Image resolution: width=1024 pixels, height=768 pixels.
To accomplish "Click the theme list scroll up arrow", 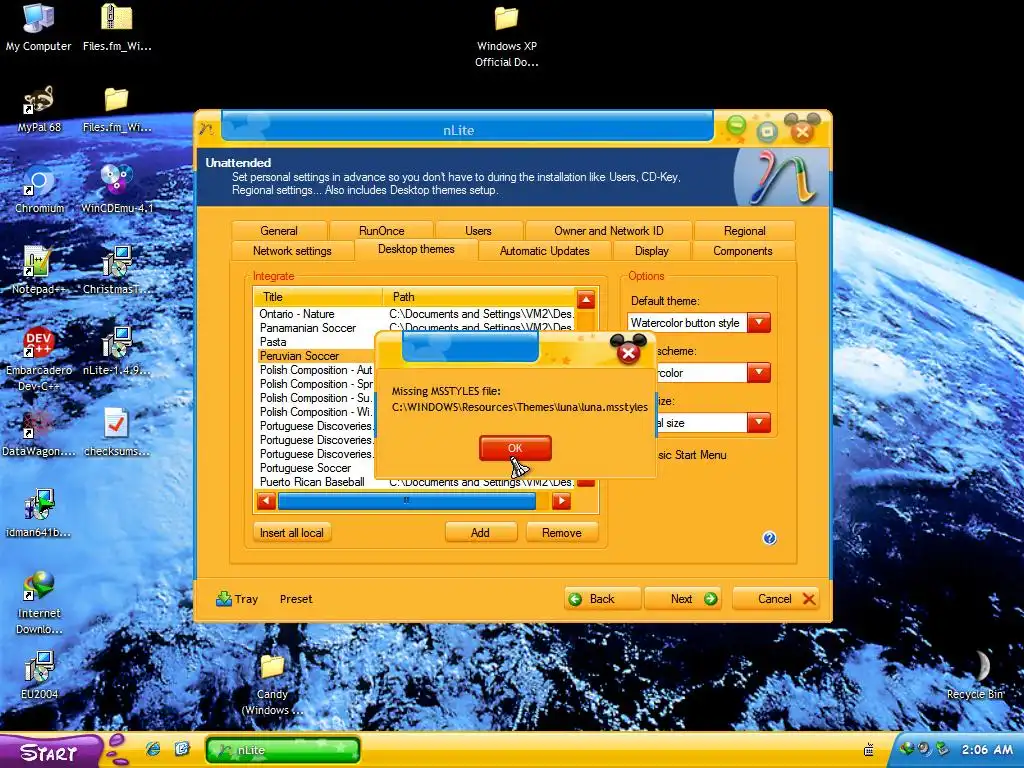I will (x=586, y=300).
